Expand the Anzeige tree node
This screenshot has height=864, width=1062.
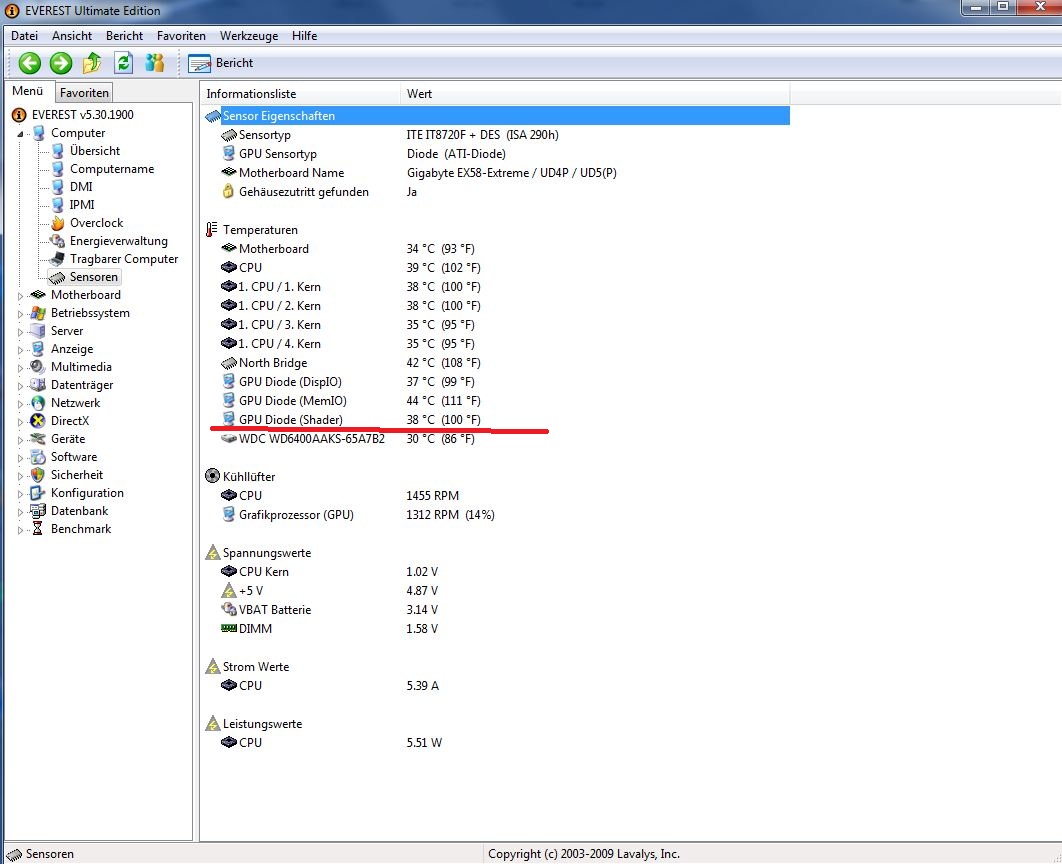coord(20,350)
